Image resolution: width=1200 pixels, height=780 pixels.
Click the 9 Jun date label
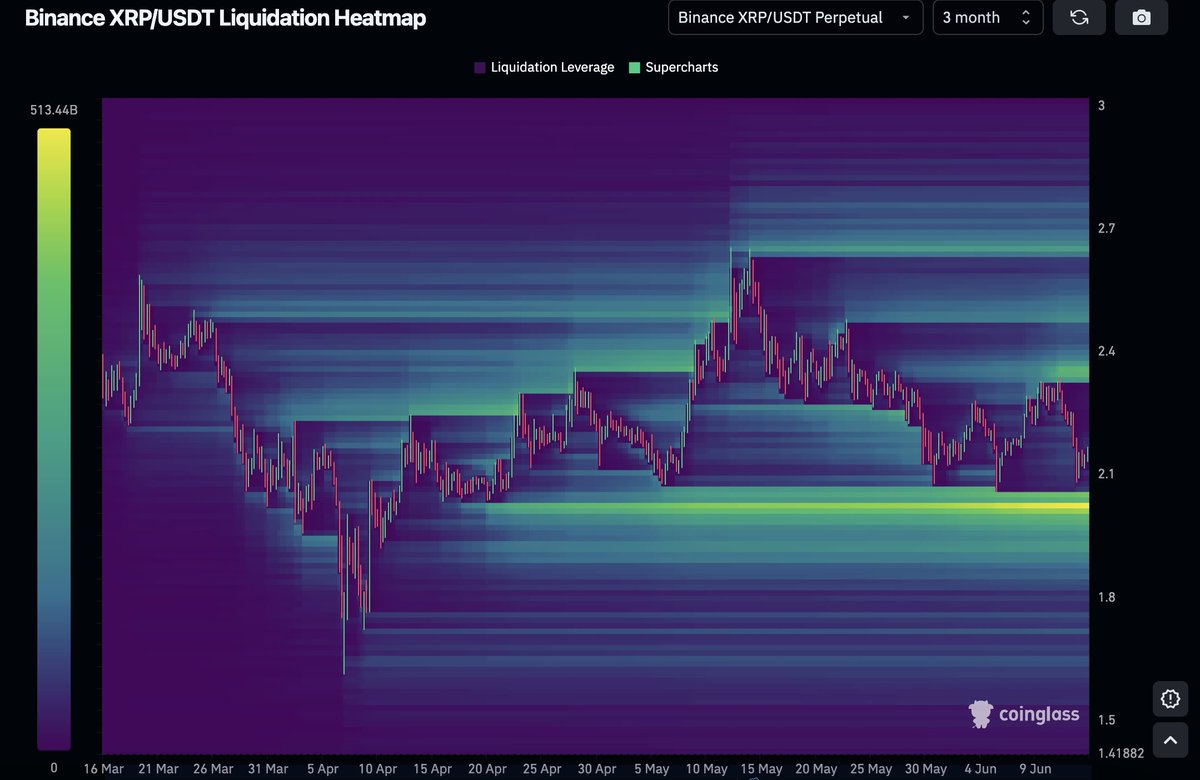pos(1036,769)
